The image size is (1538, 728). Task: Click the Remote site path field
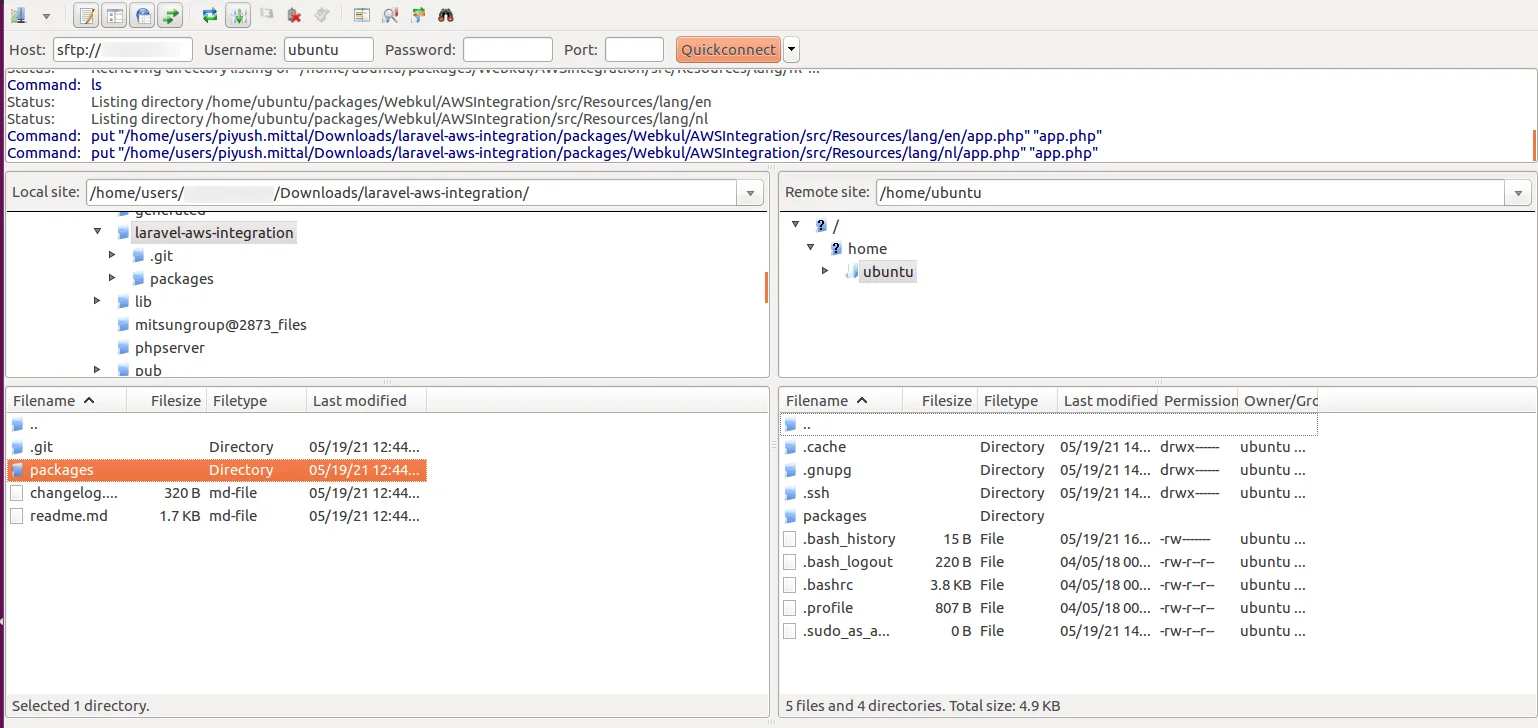(1190, 193)
